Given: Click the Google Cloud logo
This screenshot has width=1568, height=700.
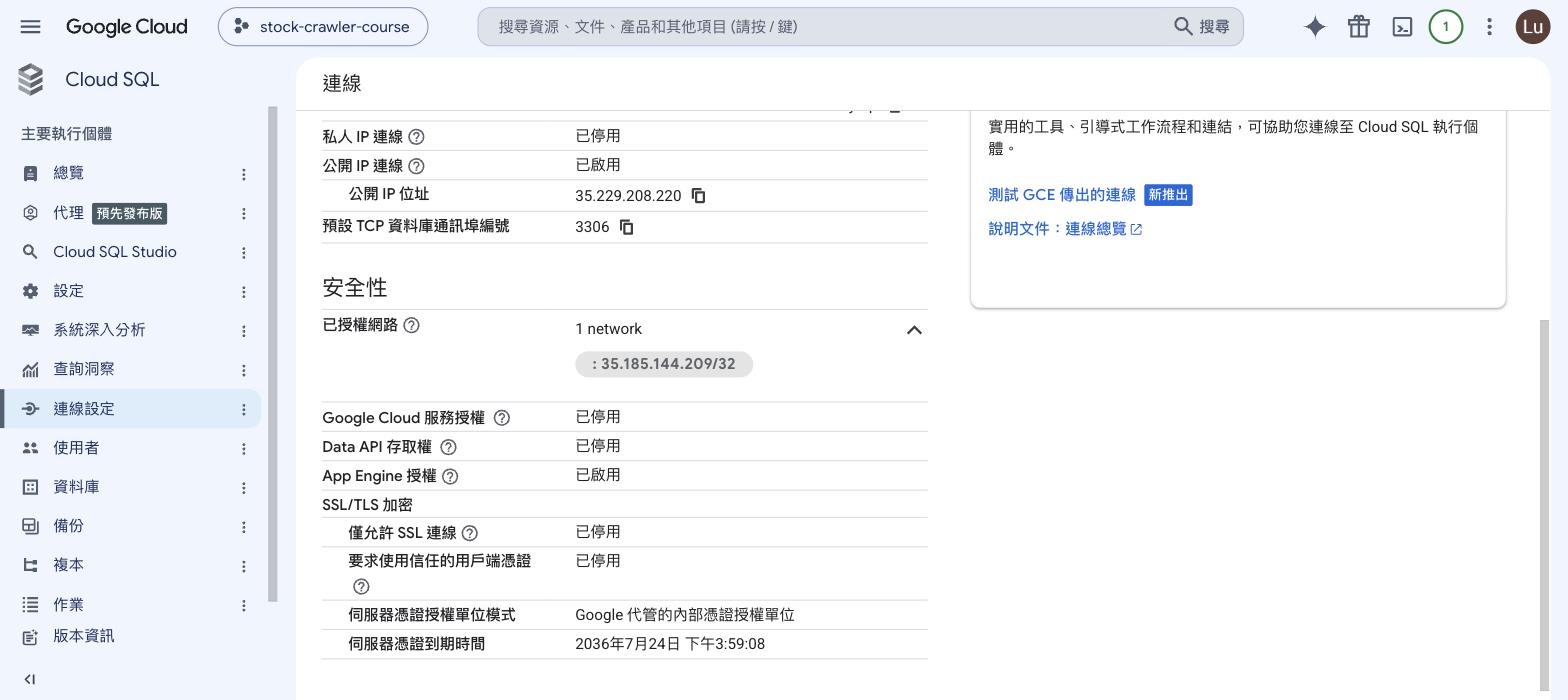Looking at the screenshot, I should pyautogui.click(x=126, y=27).
